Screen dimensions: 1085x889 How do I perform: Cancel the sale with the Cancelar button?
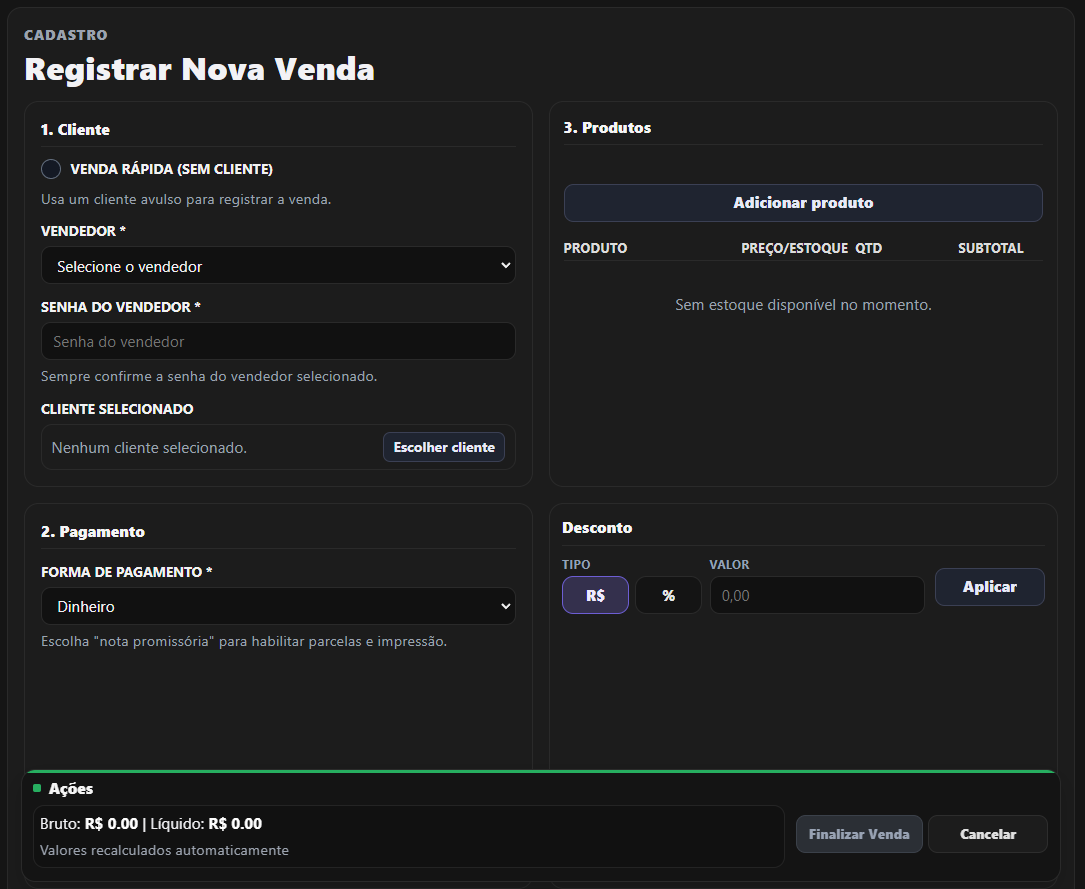(987, 834)
